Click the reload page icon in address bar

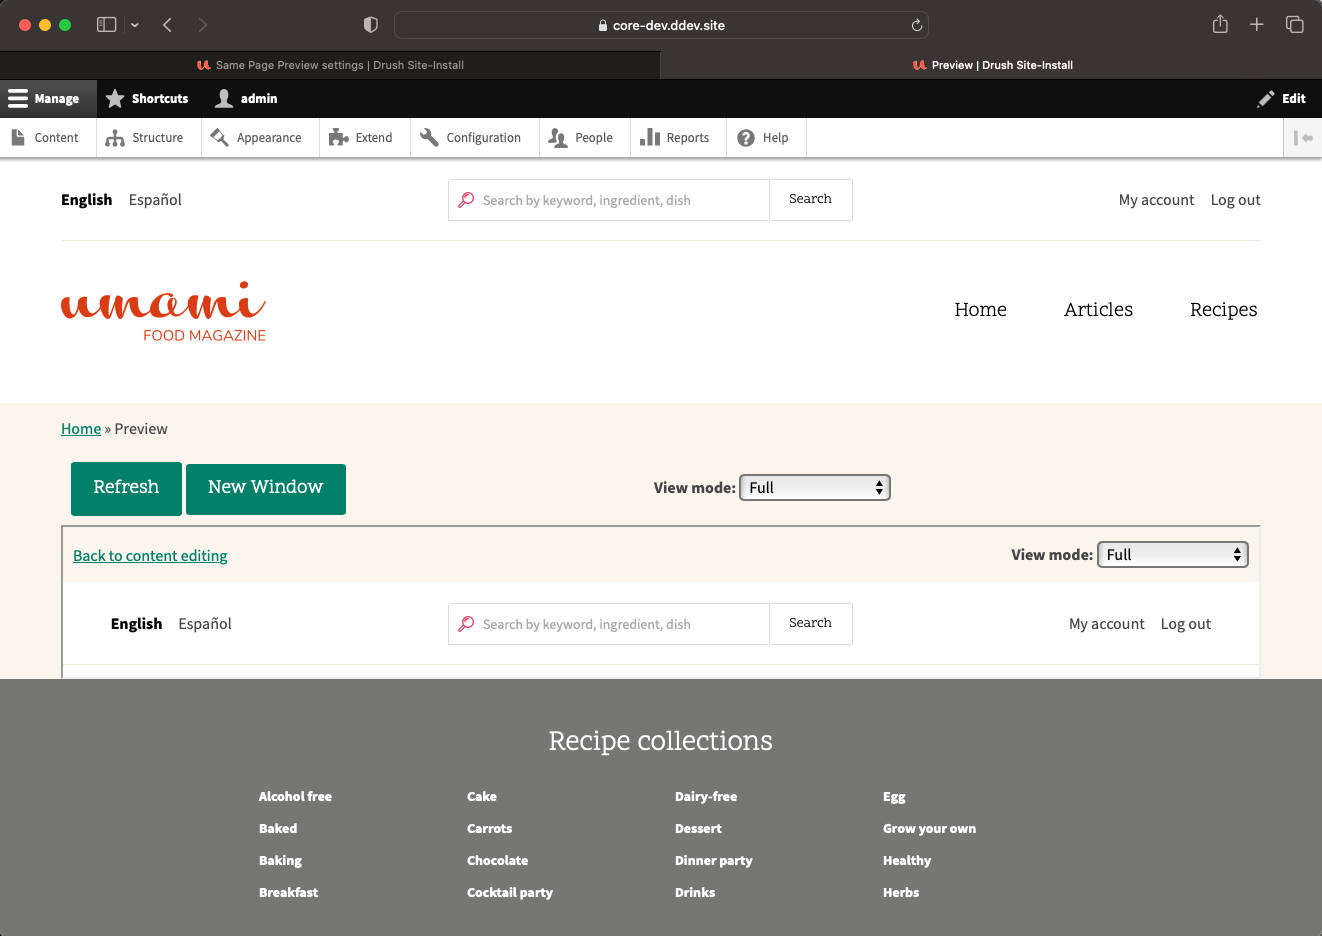[916, 25]
